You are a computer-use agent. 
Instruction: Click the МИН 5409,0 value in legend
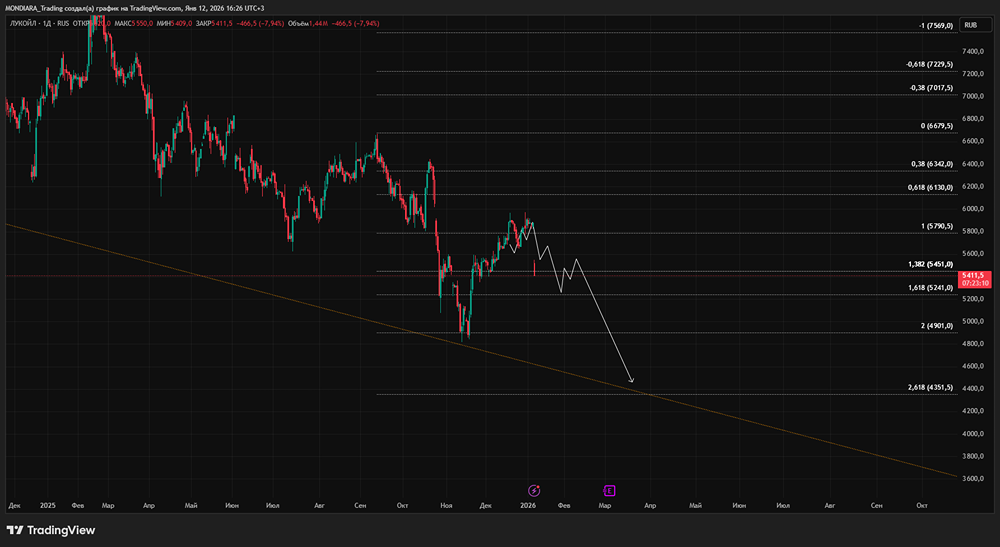(x=174, y=24)
